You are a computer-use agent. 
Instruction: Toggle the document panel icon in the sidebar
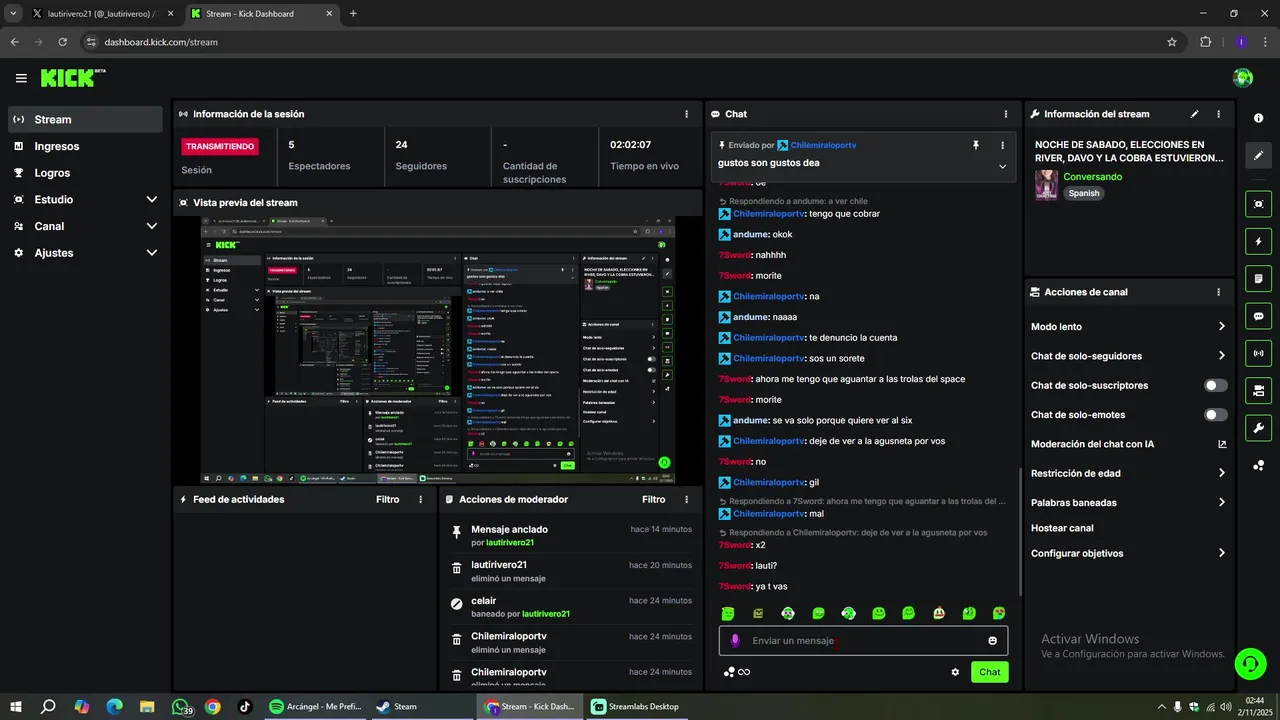pyautogui.click(x=1258, y=278)
